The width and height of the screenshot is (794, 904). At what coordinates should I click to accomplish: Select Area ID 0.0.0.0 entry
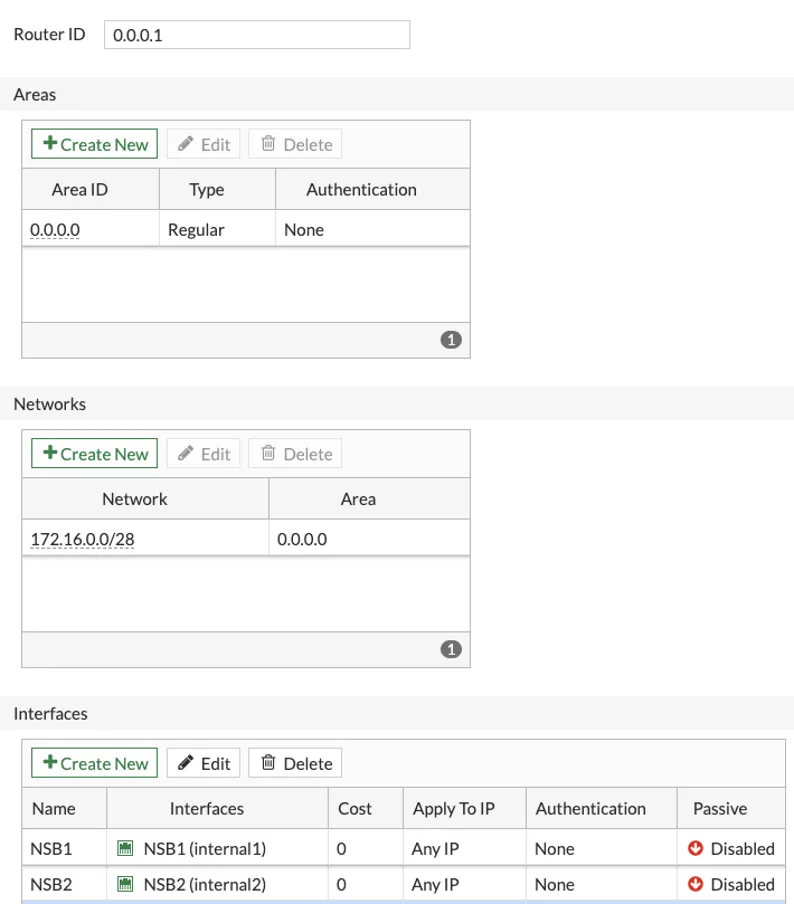click(x=55, y=229)
